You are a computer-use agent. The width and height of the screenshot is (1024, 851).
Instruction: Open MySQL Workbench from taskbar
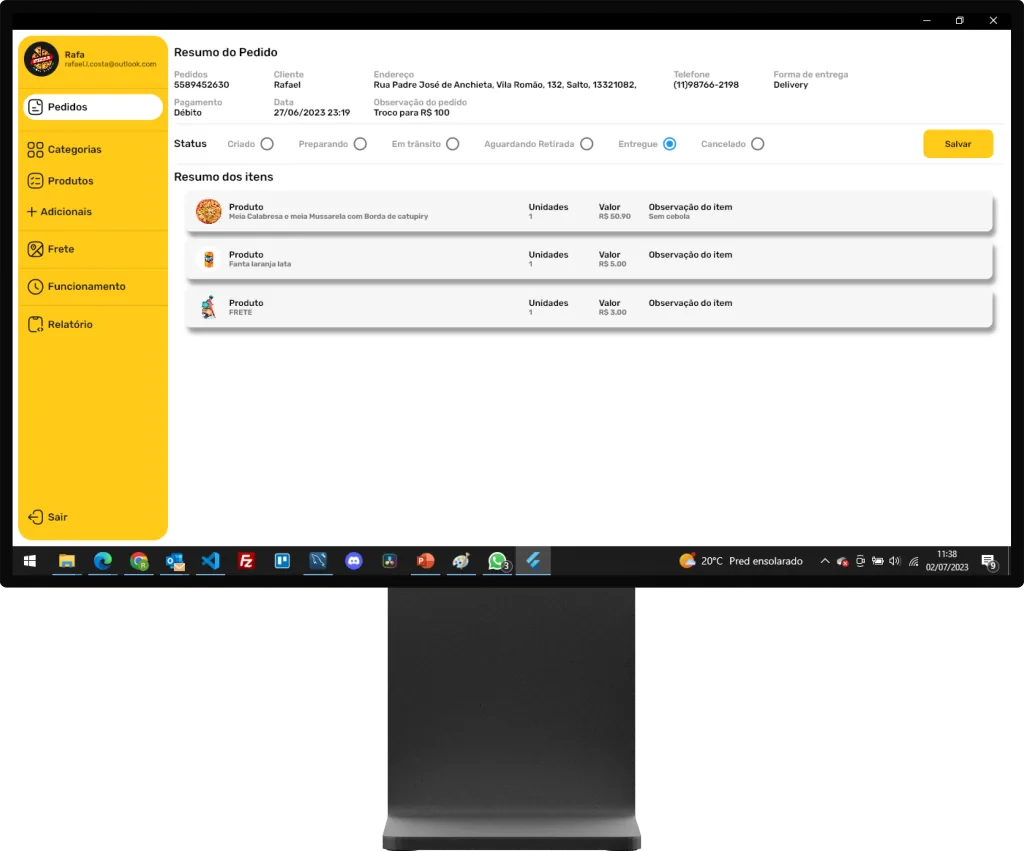[x=318, y=561]
